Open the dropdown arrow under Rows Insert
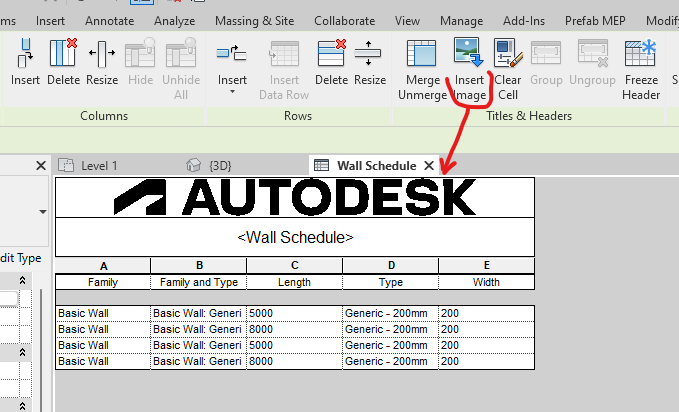The width and height of the screenshot is (679, 412). click(233, 92)
